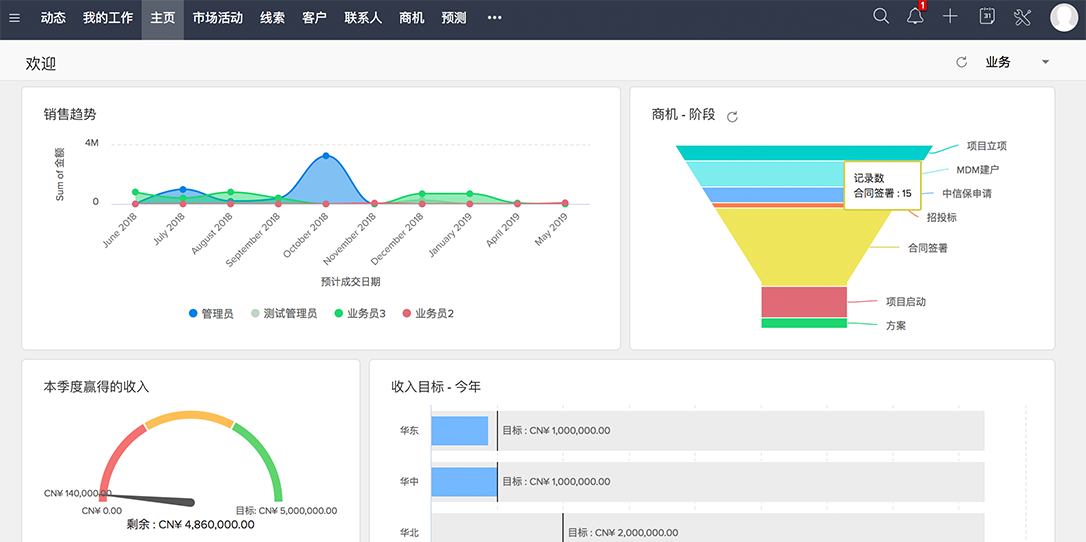Open the hamburger navigation menu
Screen dimensions: 1086x542
tap(14, 18)
